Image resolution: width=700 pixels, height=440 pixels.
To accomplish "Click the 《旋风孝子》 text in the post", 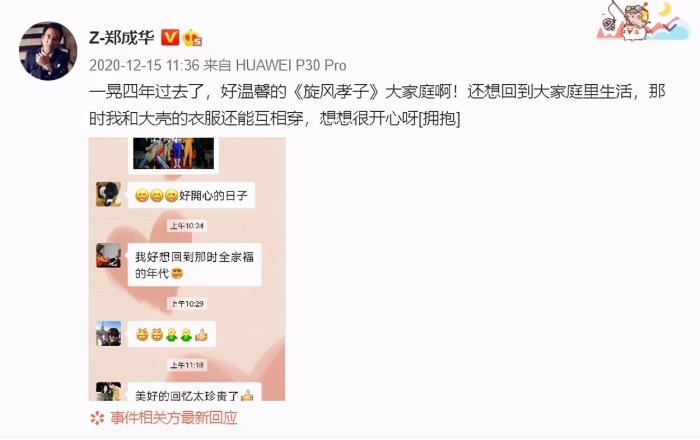I will (x=336, y=91).
